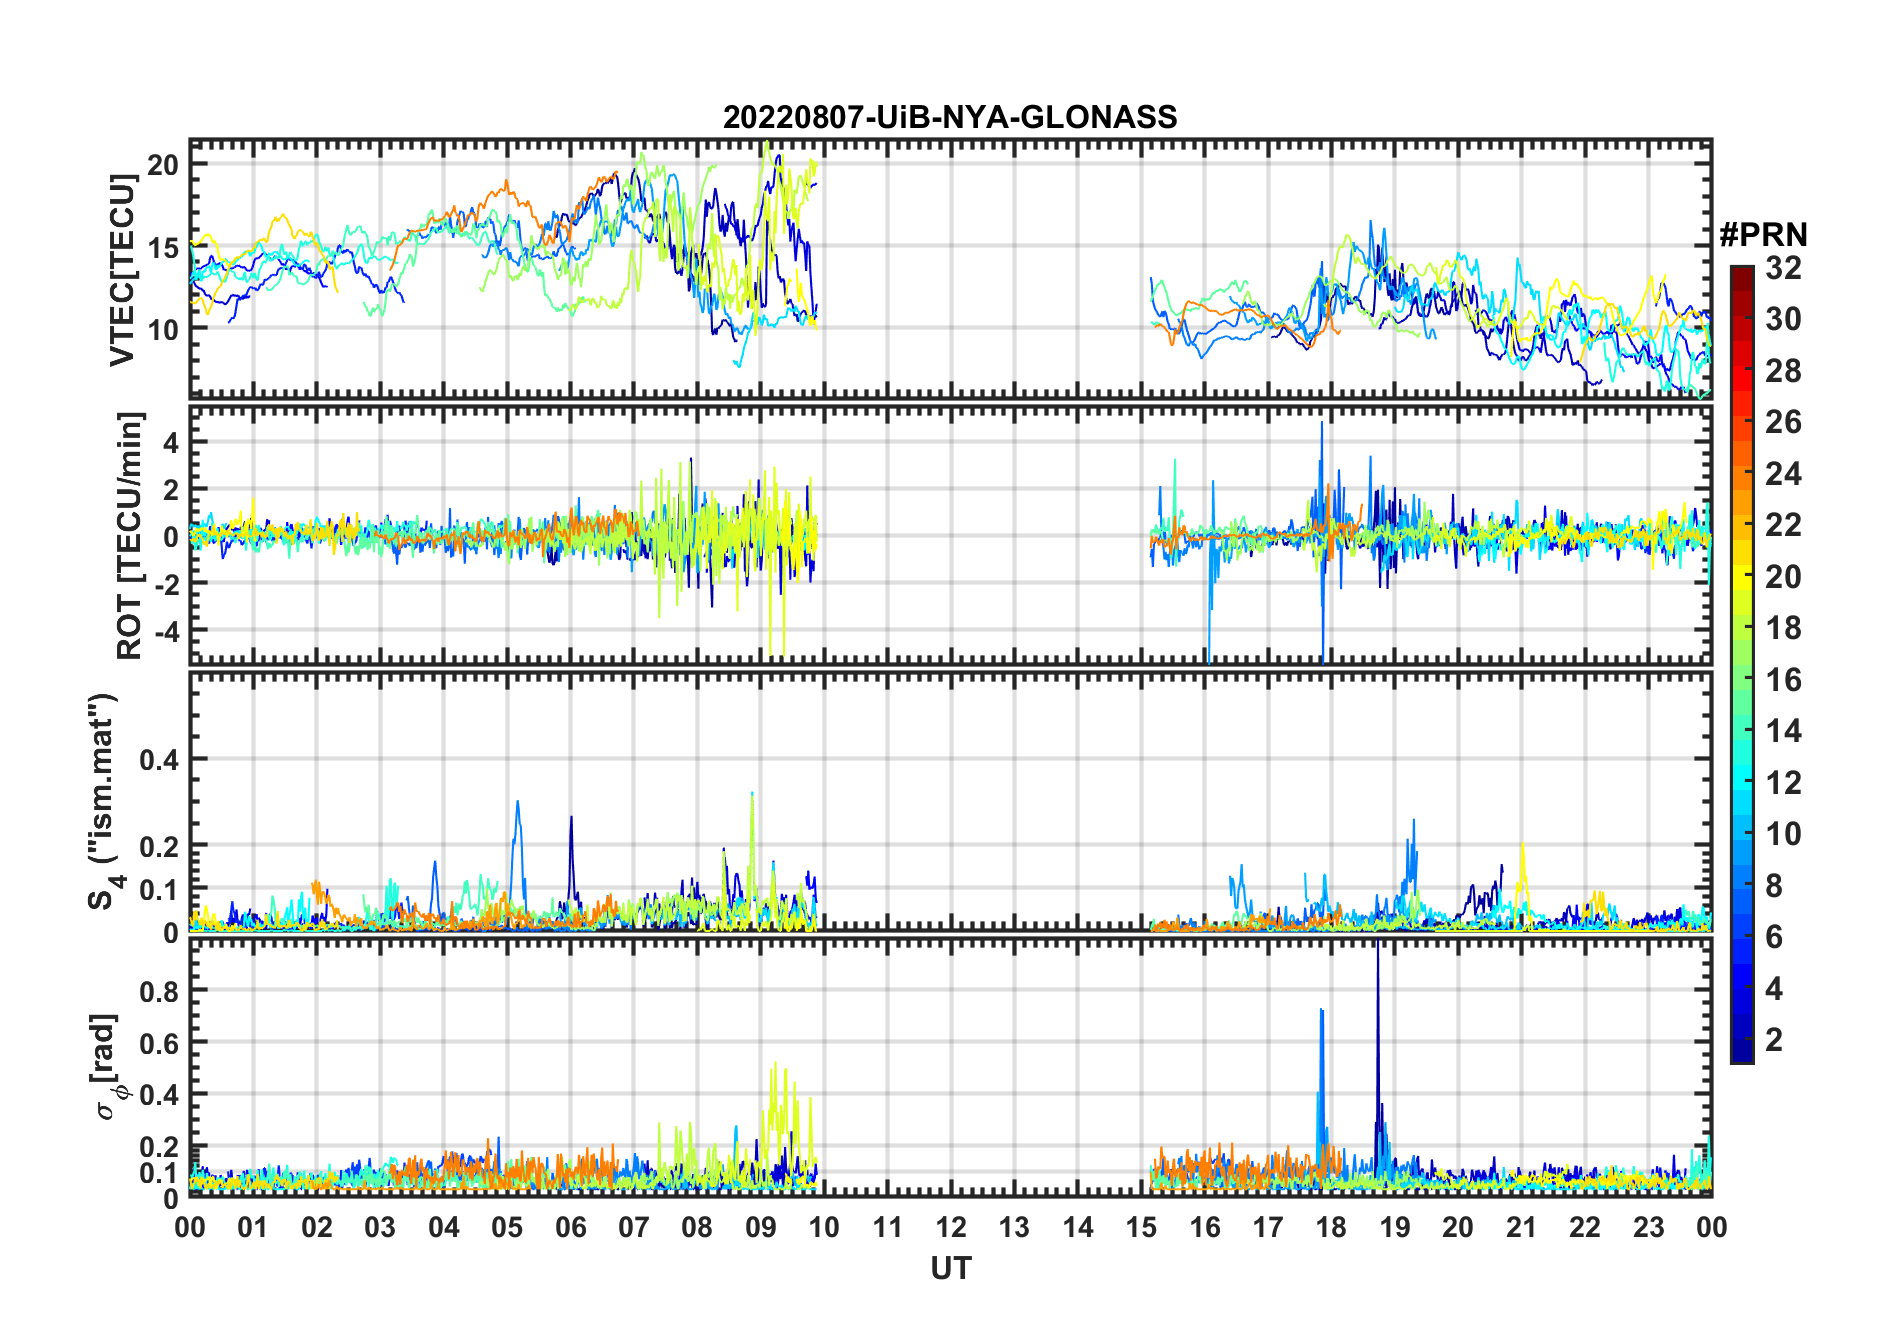The height and width of the screenshot is (1330, 1902).
Task: Click the VTEC[TECU] axis label
Action: pyautogui.click(x=122, y=270)
